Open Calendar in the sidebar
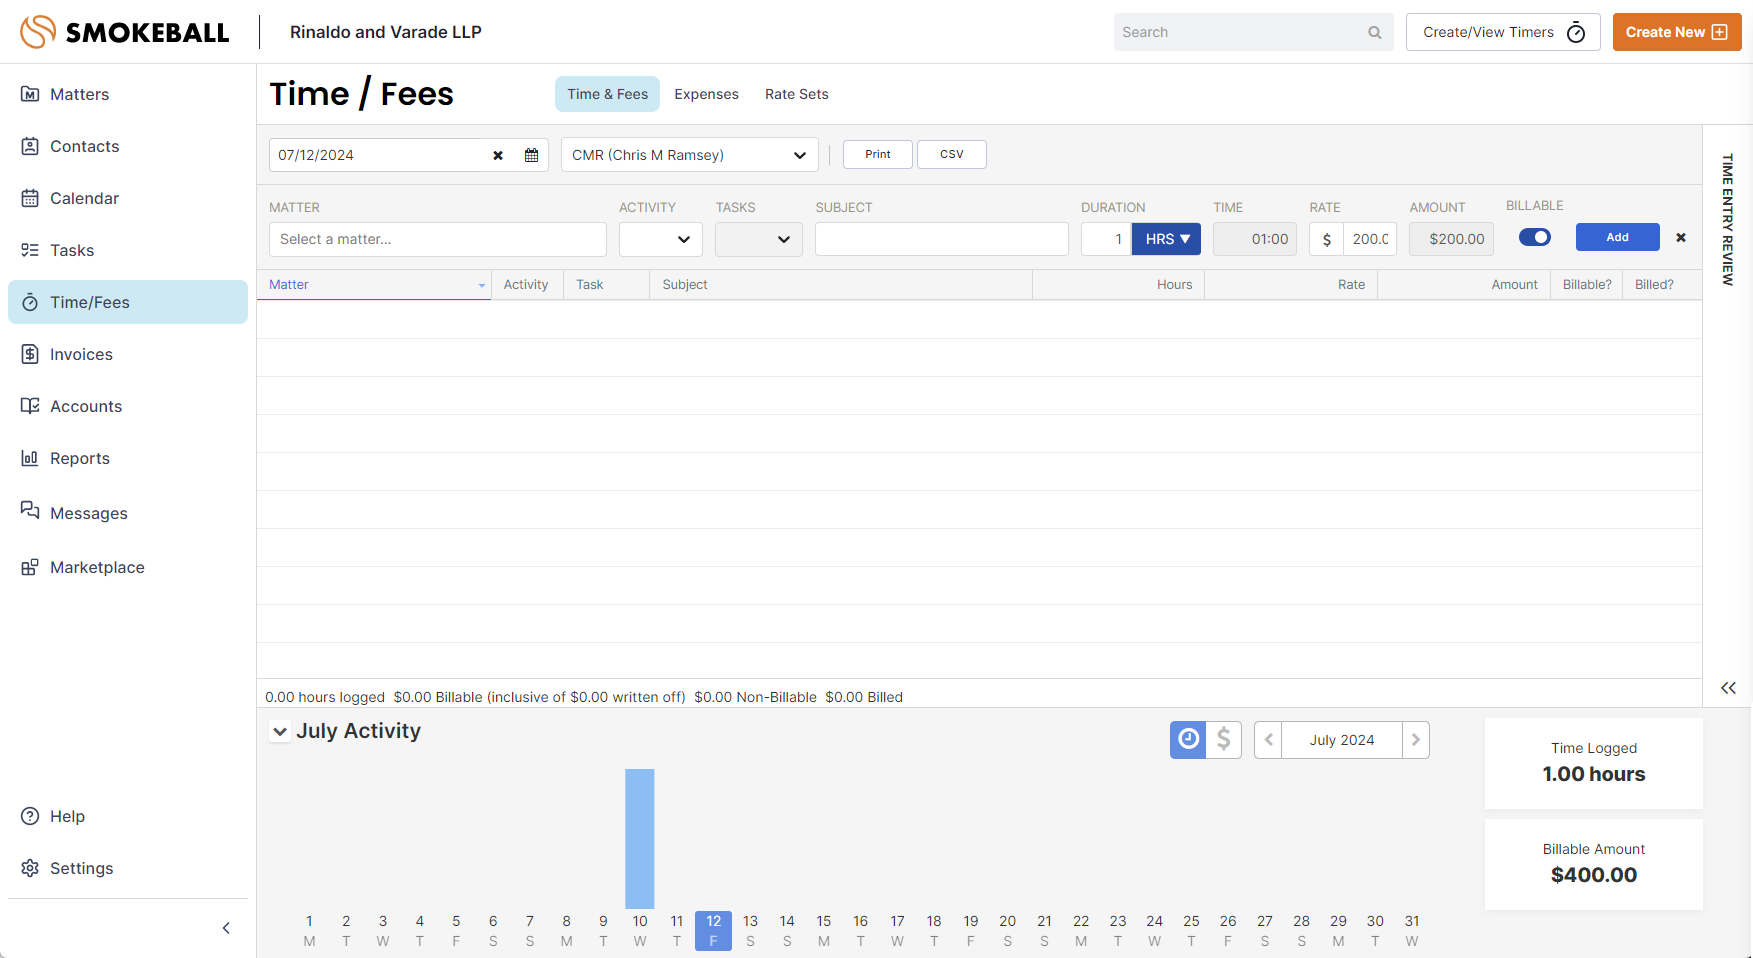Screen dimensions: 1753x958 point(128,198)
